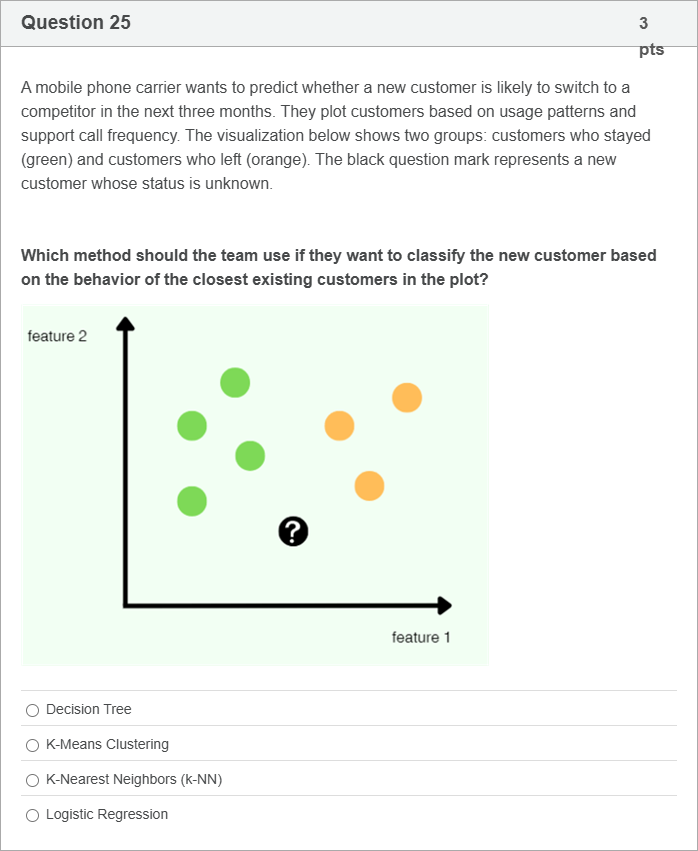Click the black question mark marker
The height and width of the screenshot is (851, 698).
(292, 531)
